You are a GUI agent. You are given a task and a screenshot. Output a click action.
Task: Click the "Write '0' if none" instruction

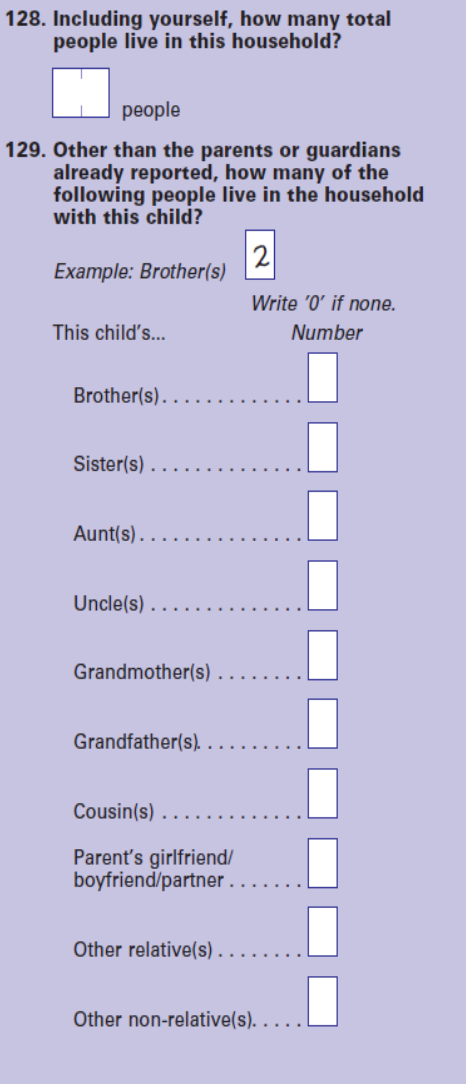324,303
